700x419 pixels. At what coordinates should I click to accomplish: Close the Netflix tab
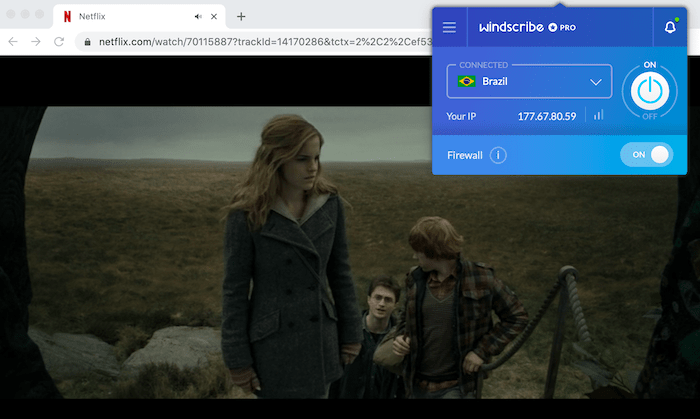[x=214, y=17]
